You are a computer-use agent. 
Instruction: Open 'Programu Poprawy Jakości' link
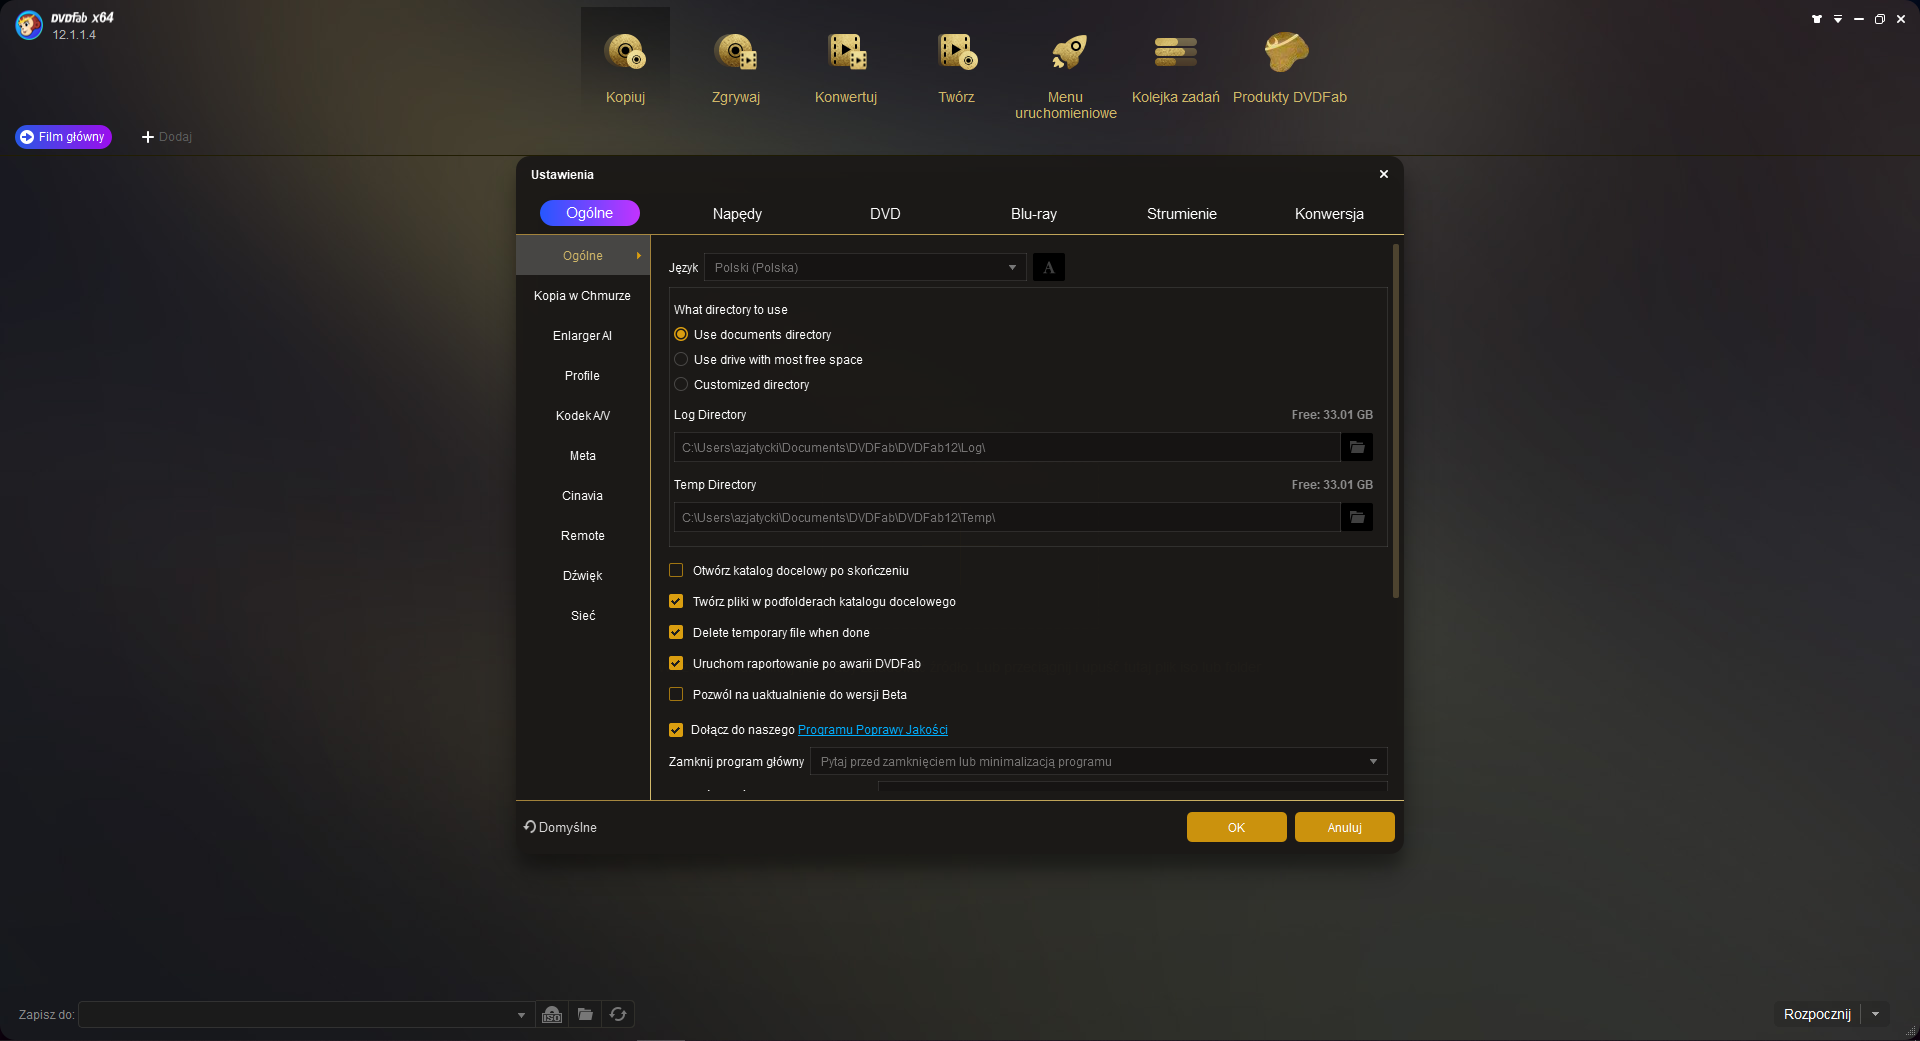[x=873, y=730]
